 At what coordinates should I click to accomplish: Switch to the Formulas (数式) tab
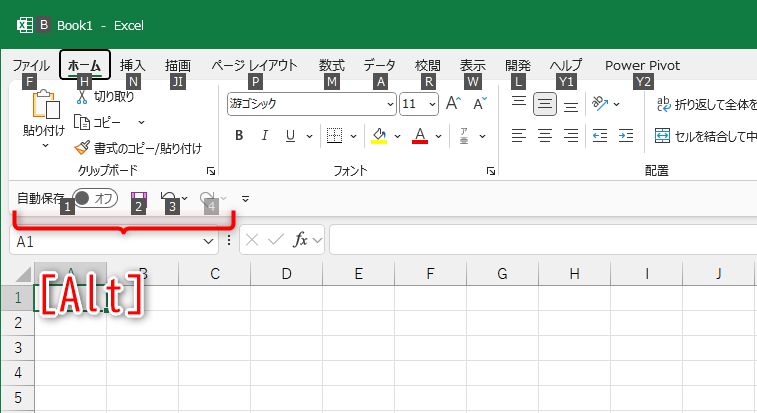click(x=332, y=65)
